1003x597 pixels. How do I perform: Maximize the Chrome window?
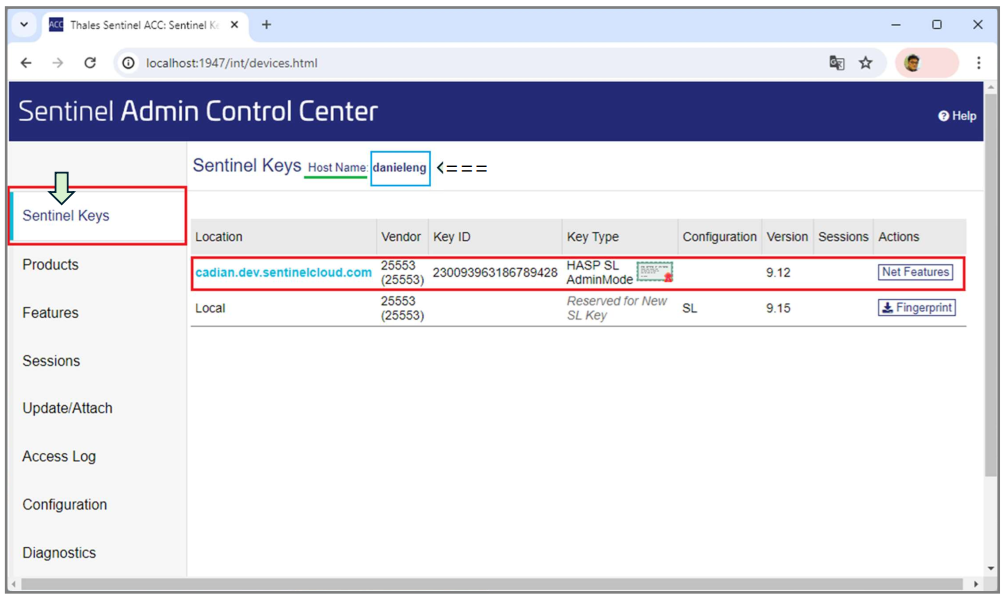(937, 25)
